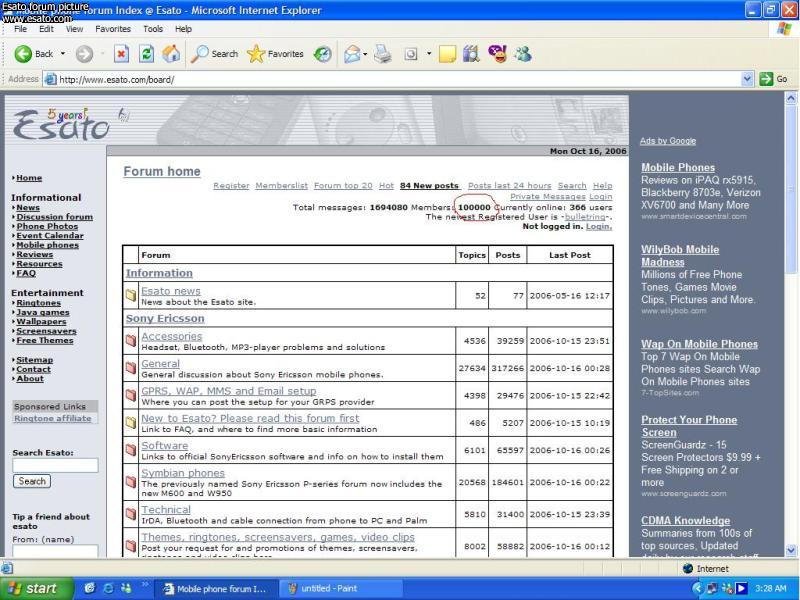Click the page scrollbar down arrow
The width and height of the screenshot is (800, 600).
[791, 550]
